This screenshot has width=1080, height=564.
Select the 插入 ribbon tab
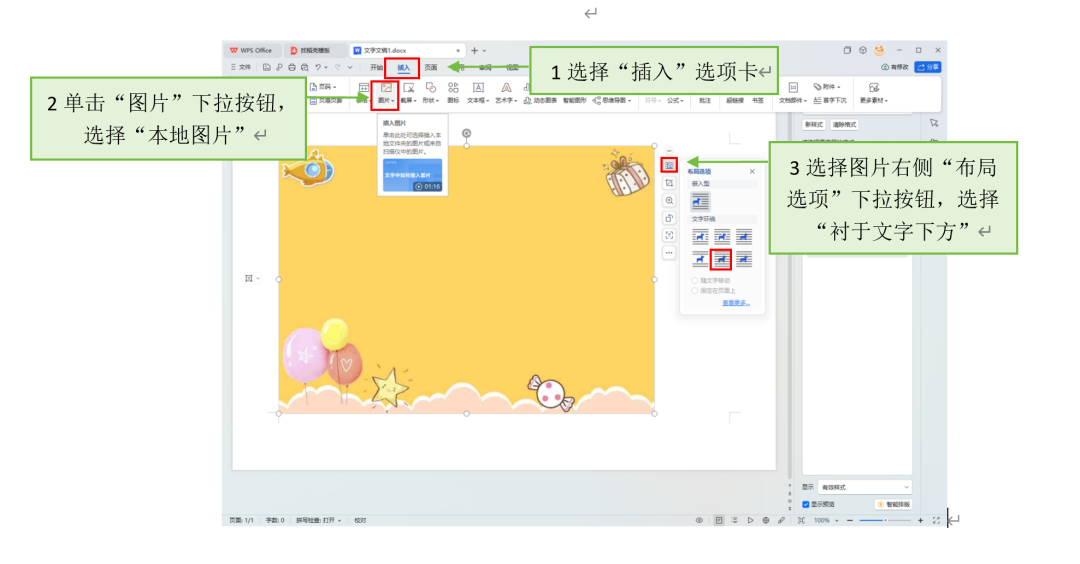(404, 67)
